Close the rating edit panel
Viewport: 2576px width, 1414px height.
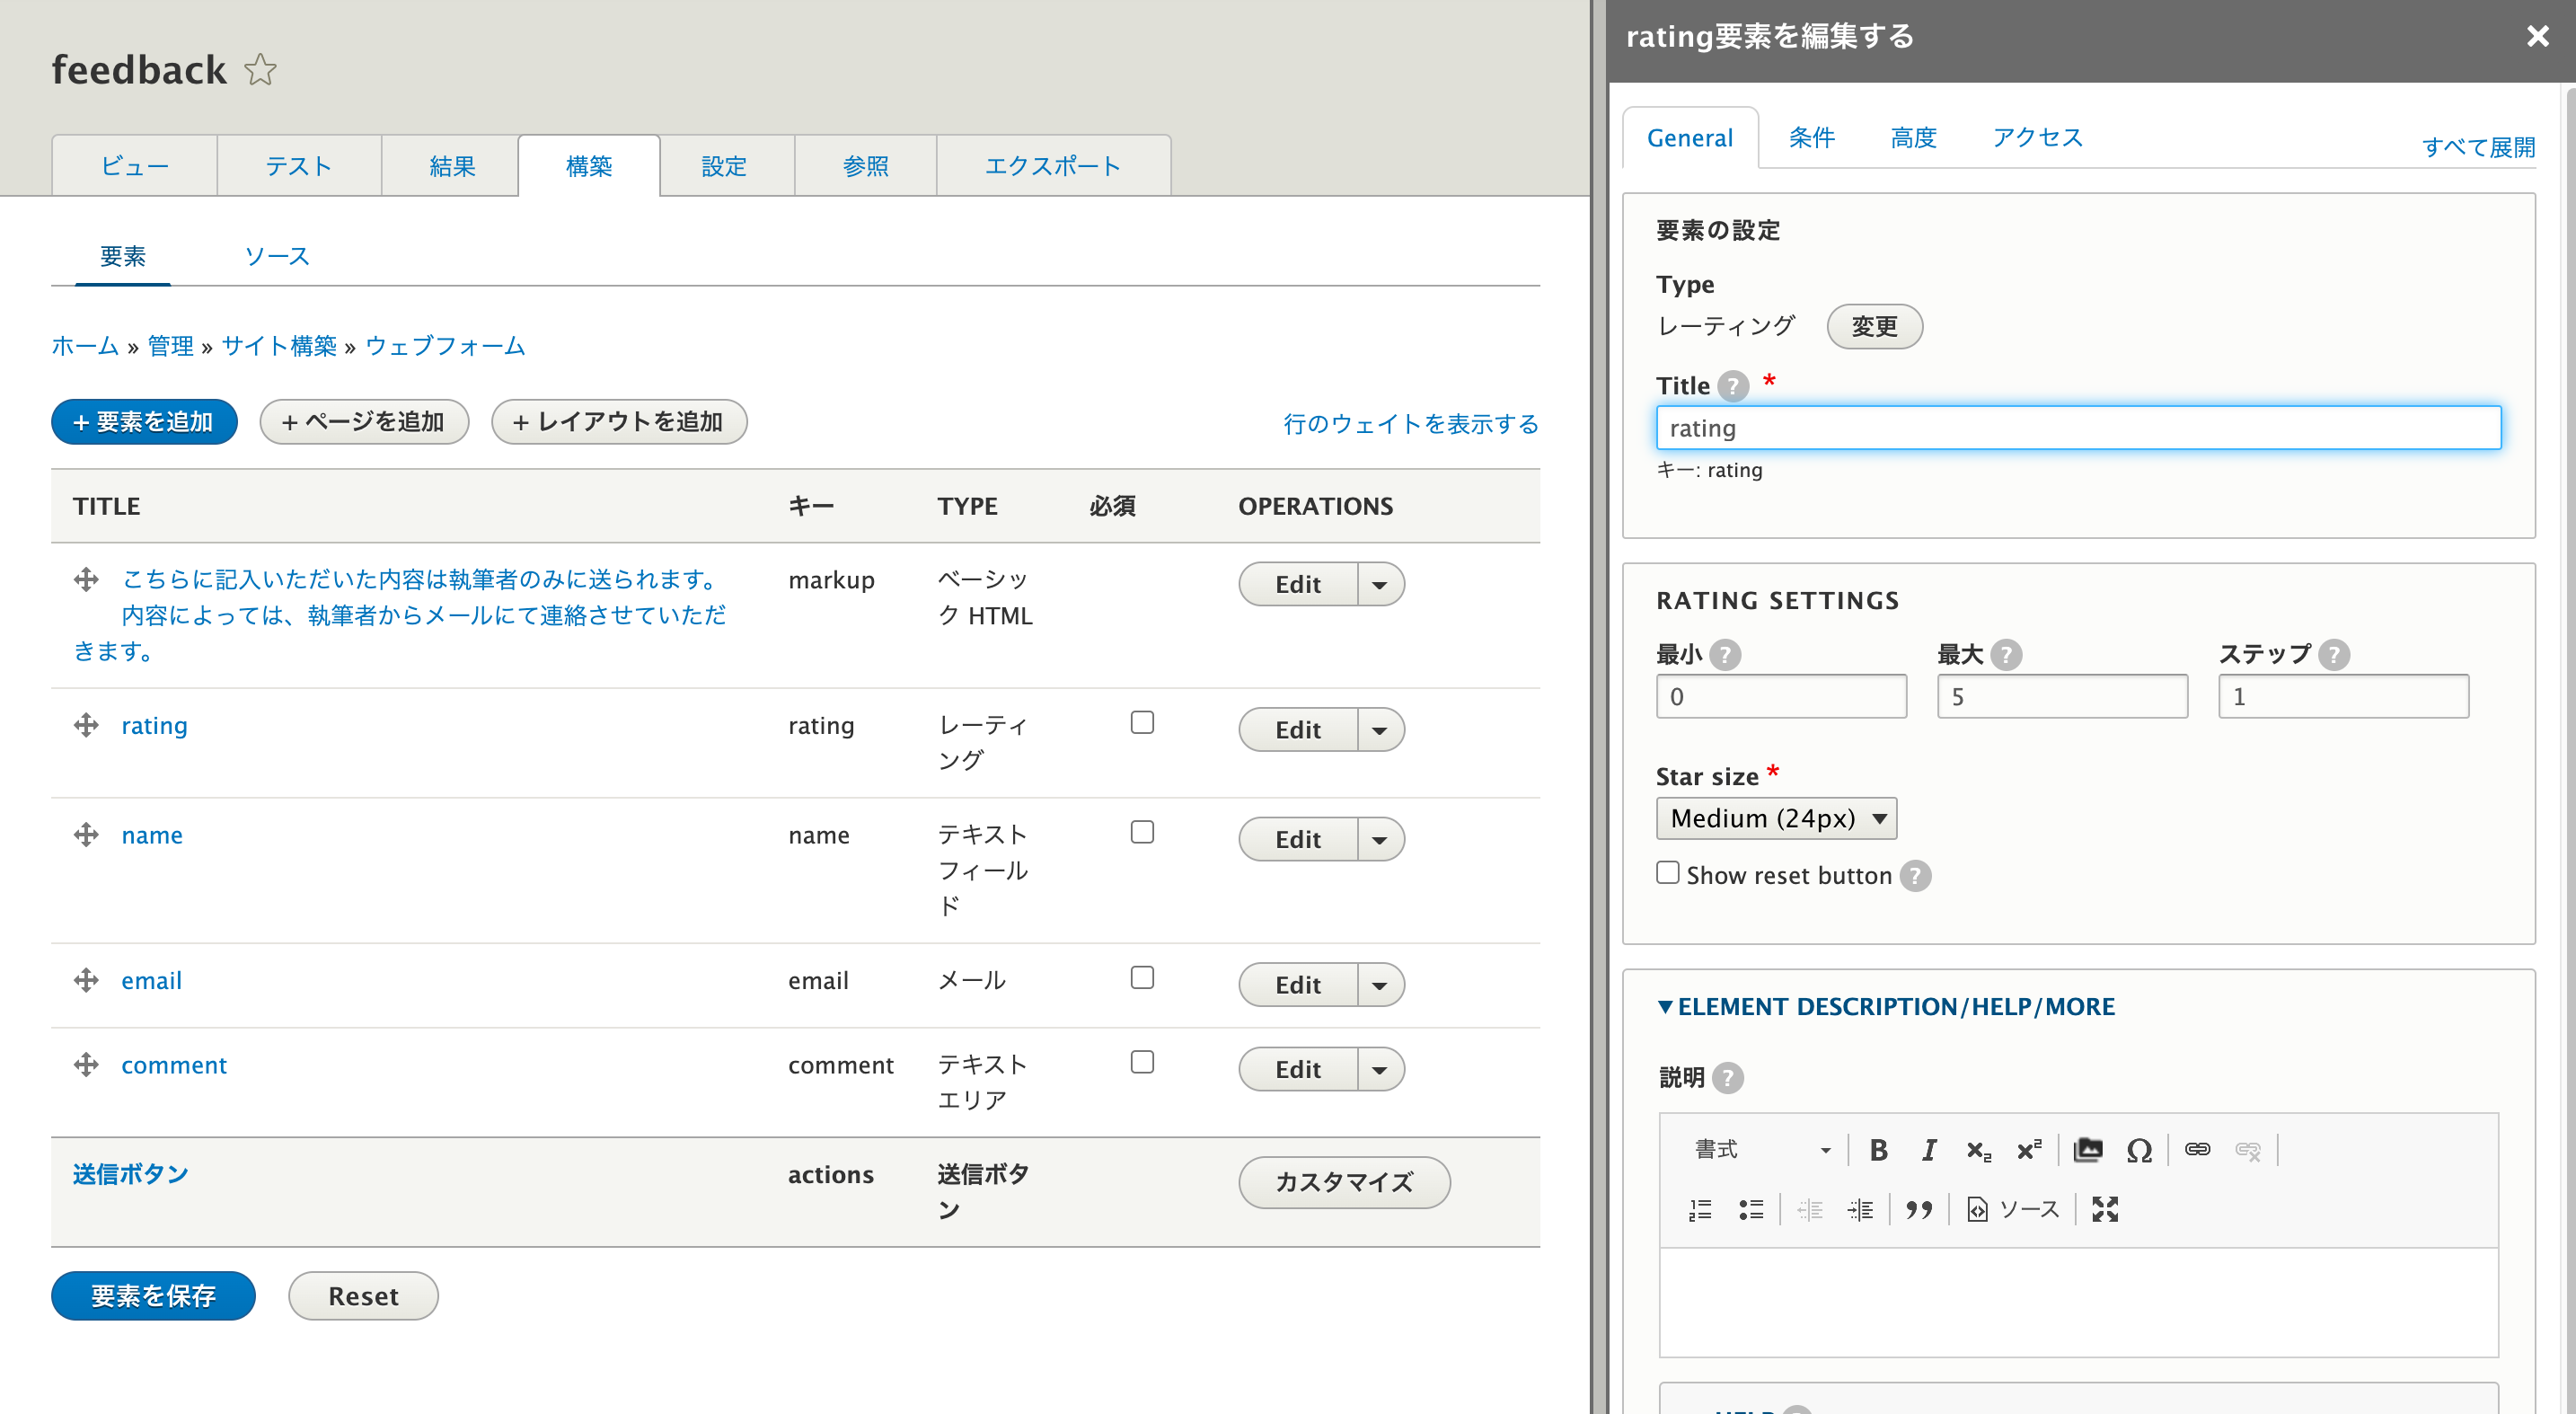pyautogui.click(x=2537, y=37)
